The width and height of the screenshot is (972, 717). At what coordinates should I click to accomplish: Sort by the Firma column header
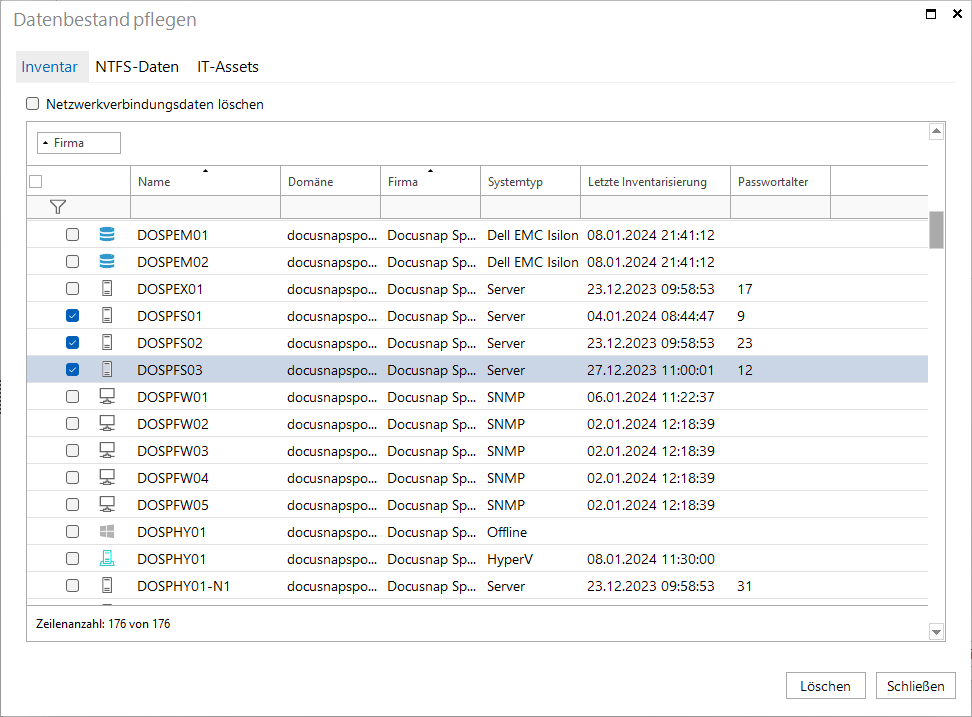tap(430, 181)
